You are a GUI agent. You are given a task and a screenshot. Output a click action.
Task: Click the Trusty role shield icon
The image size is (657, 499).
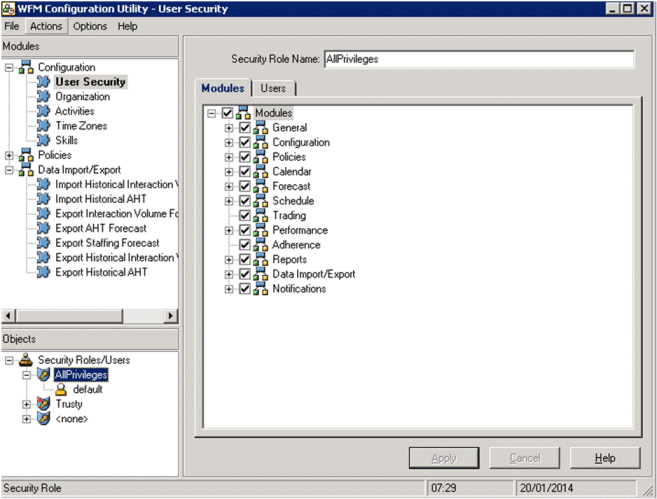(x=43, y=404)
